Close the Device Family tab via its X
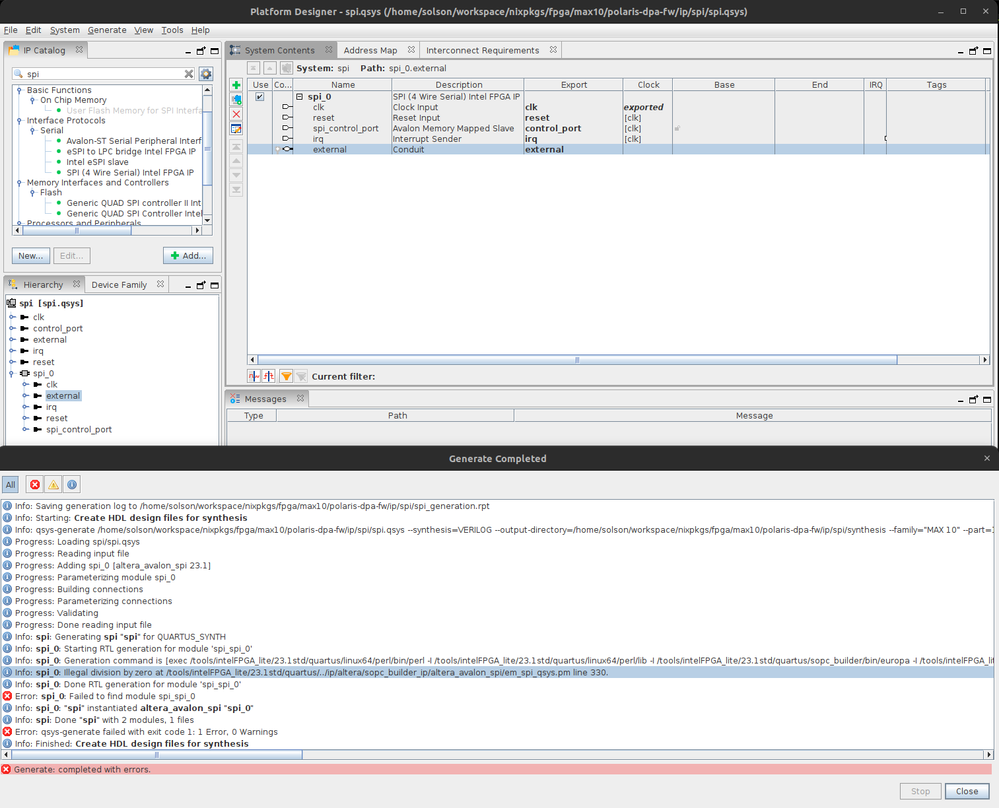Image resolution: width=999 pixels, height=808 pixels. pyautogui.click(x=161, y=284)
